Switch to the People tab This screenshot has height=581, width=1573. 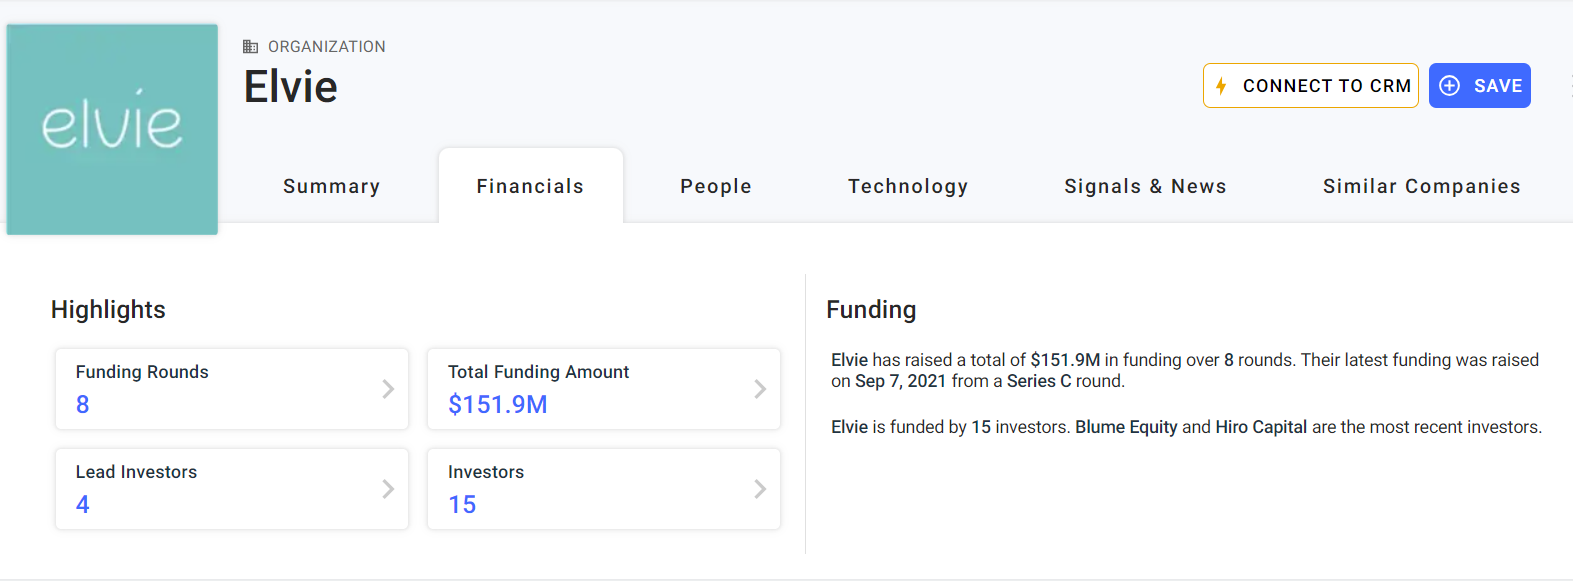pos(716,186)
